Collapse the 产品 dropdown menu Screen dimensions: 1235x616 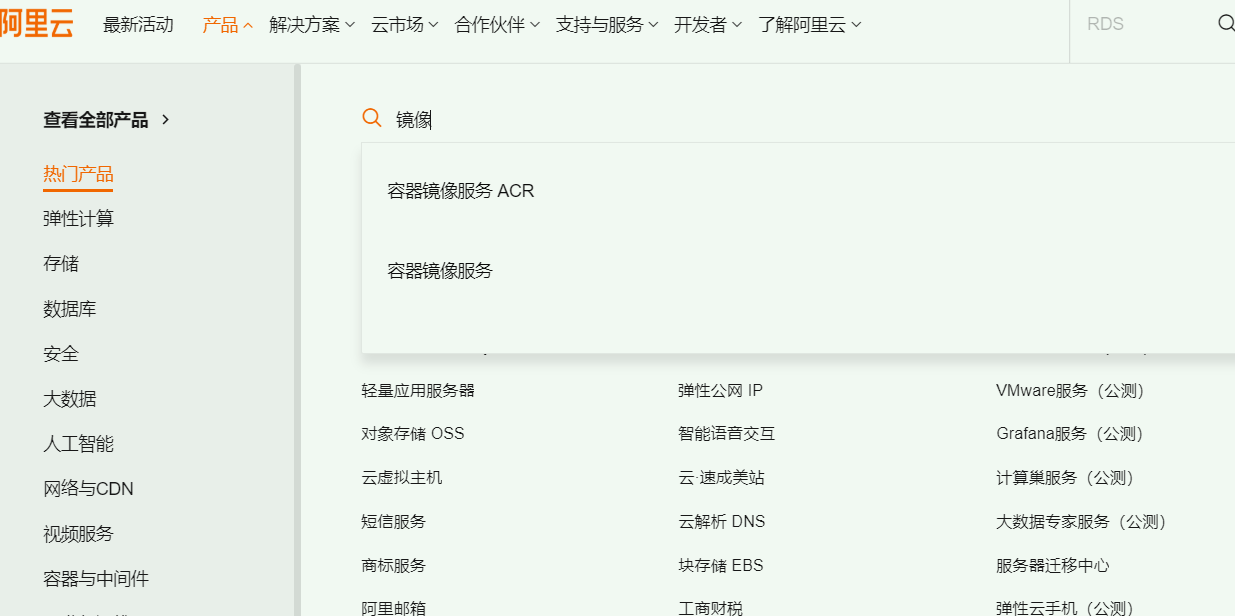(x=227, y=25)
